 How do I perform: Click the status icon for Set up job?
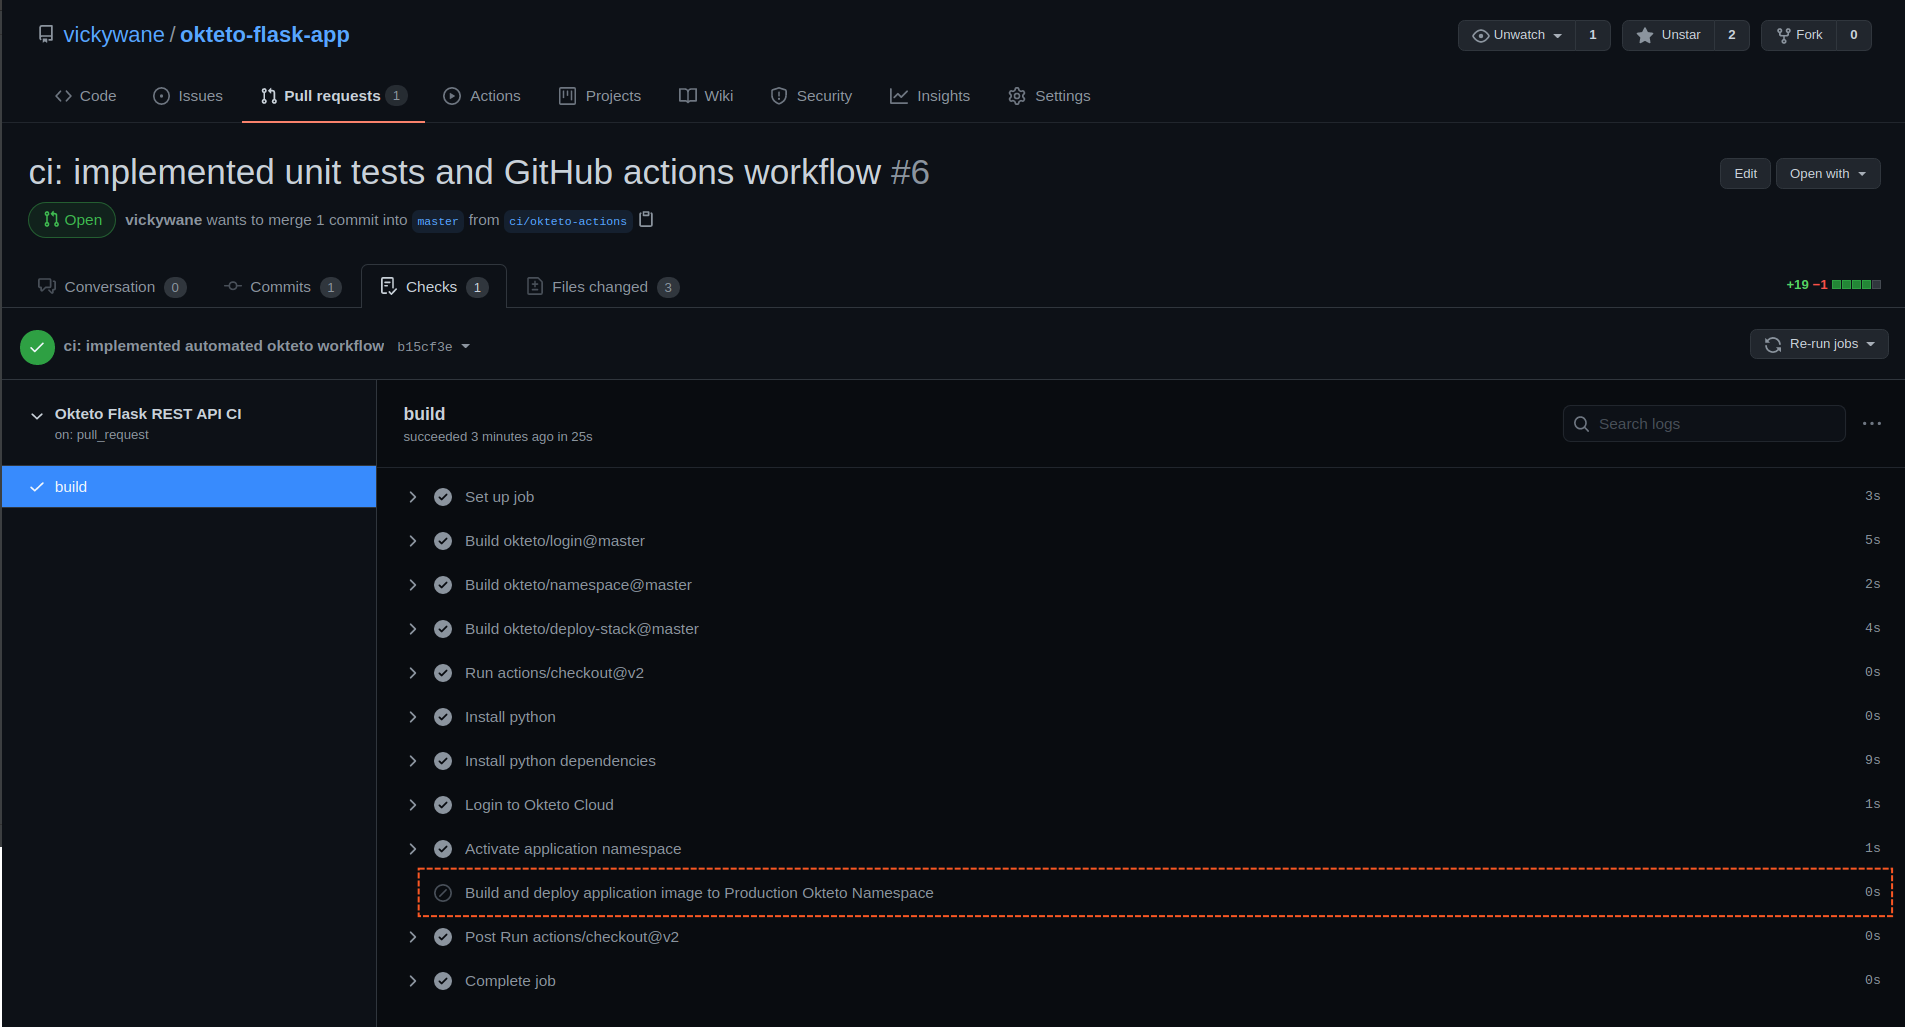443,497
